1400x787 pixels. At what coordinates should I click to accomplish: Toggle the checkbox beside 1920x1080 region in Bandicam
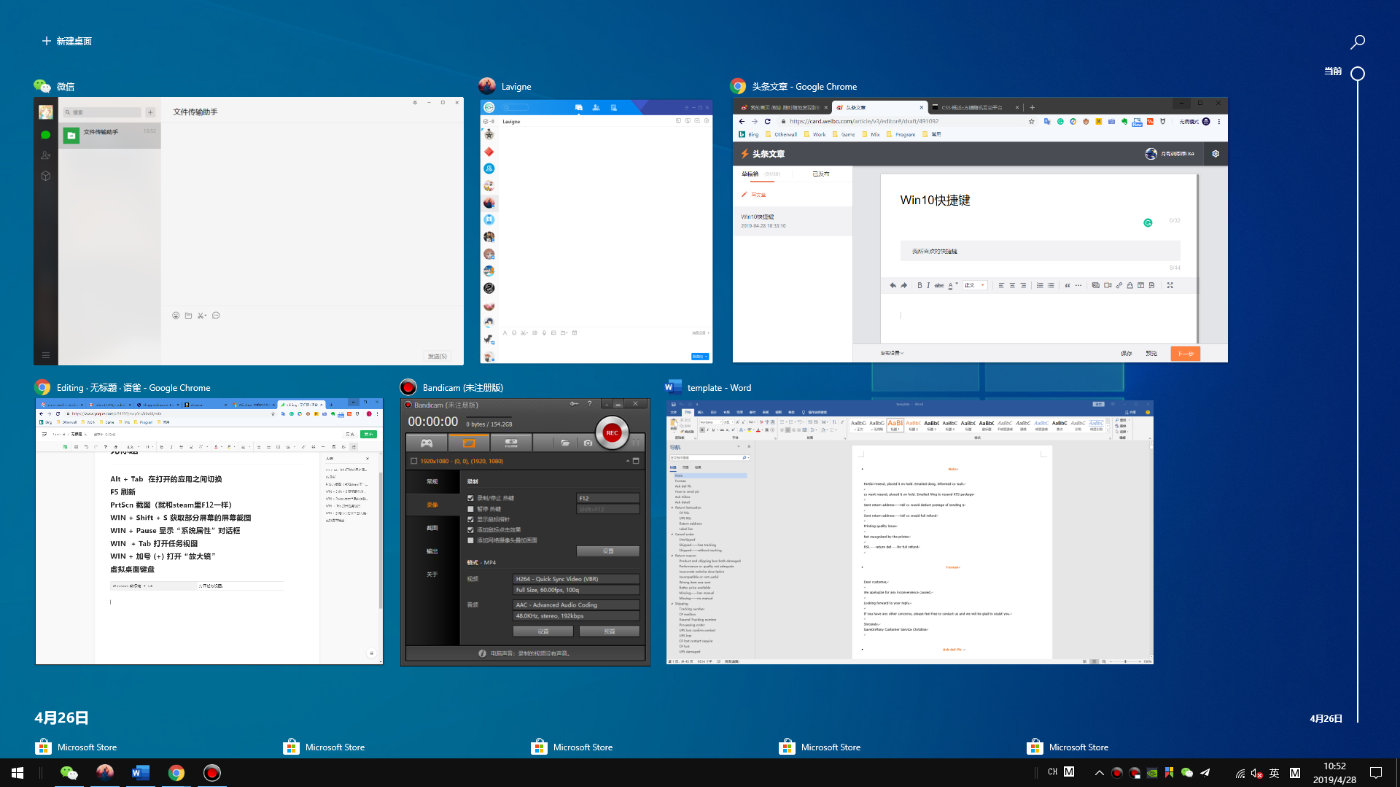pyautogui.click(x=414, y=461)
